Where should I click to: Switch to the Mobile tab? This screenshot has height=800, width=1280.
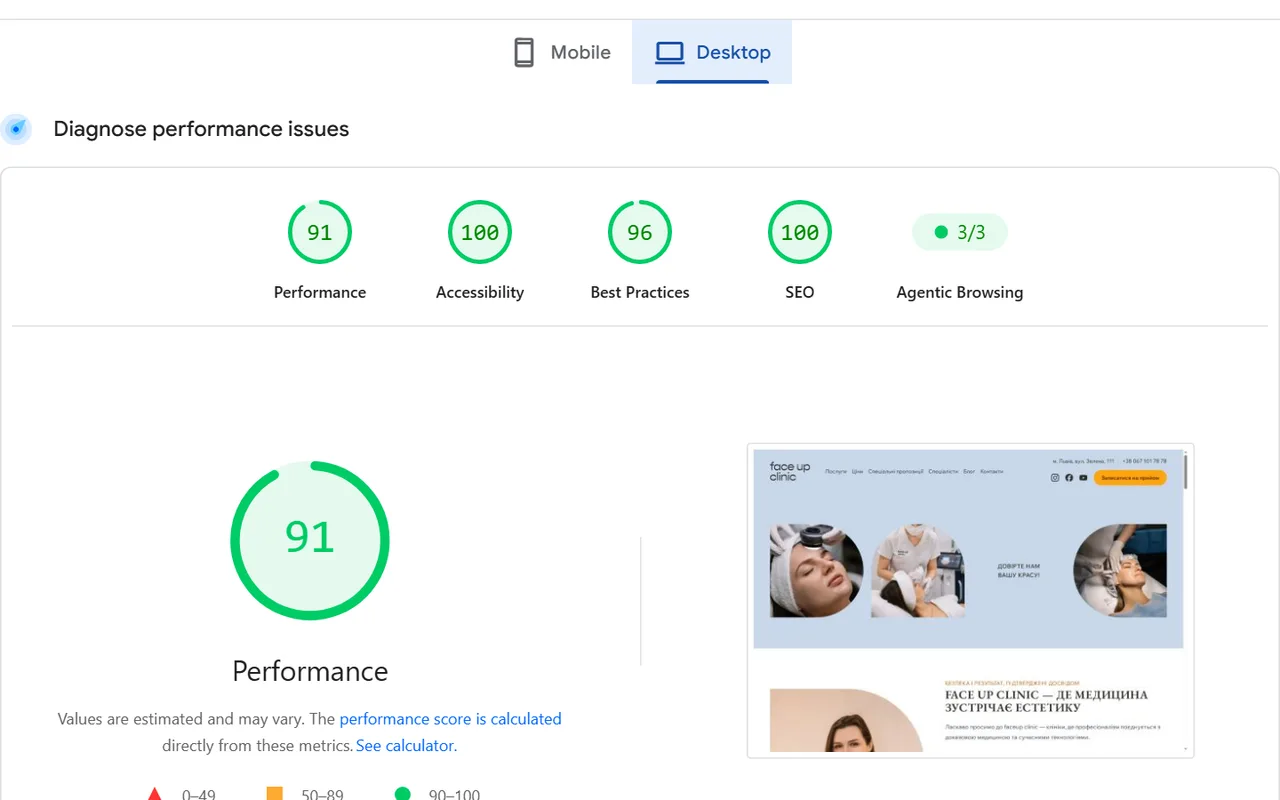(561, 52)
